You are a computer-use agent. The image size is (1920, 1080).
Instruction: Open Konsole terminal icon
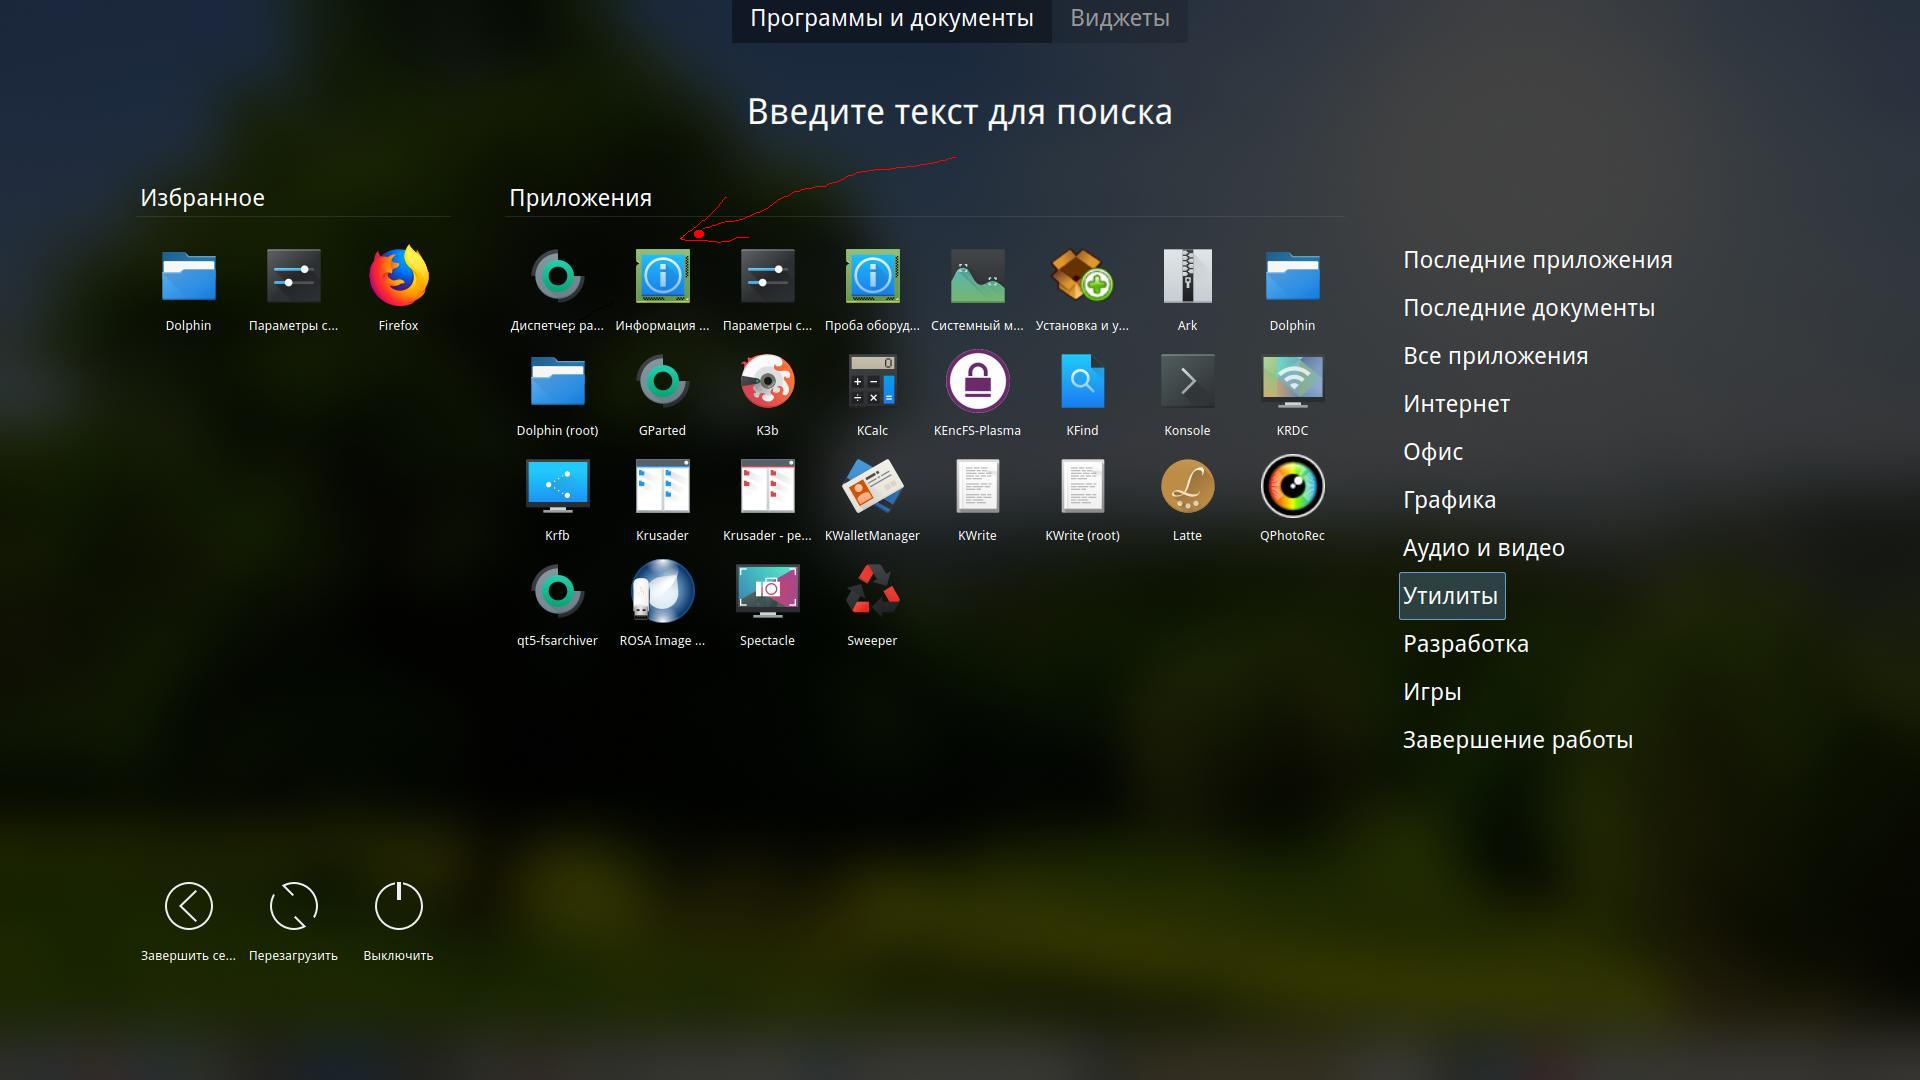(1187, 383)
